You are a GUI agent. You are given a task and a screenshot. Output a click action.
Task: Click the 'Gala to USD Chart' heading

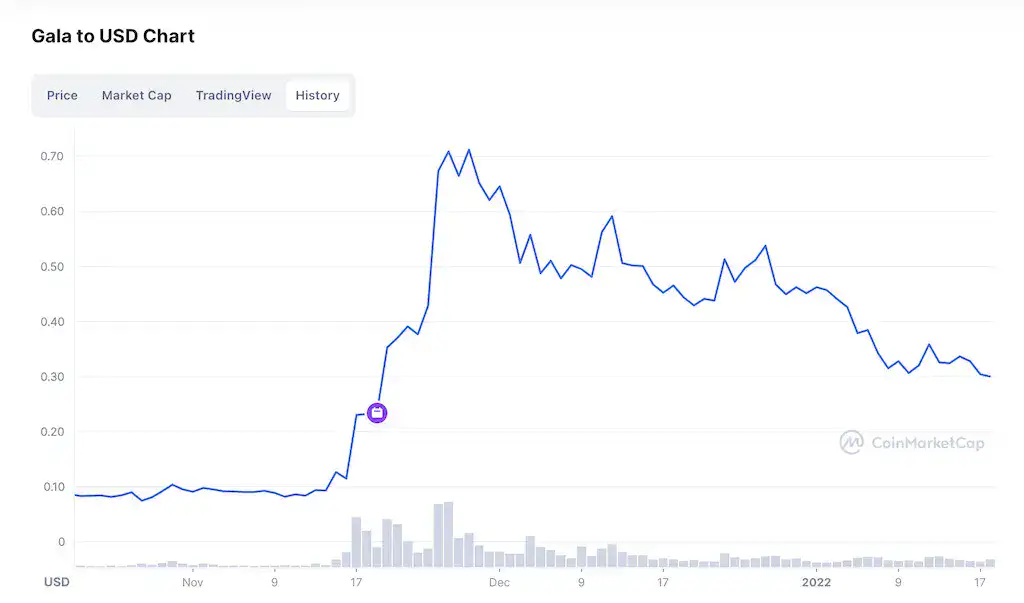click(x=113, y=36)
